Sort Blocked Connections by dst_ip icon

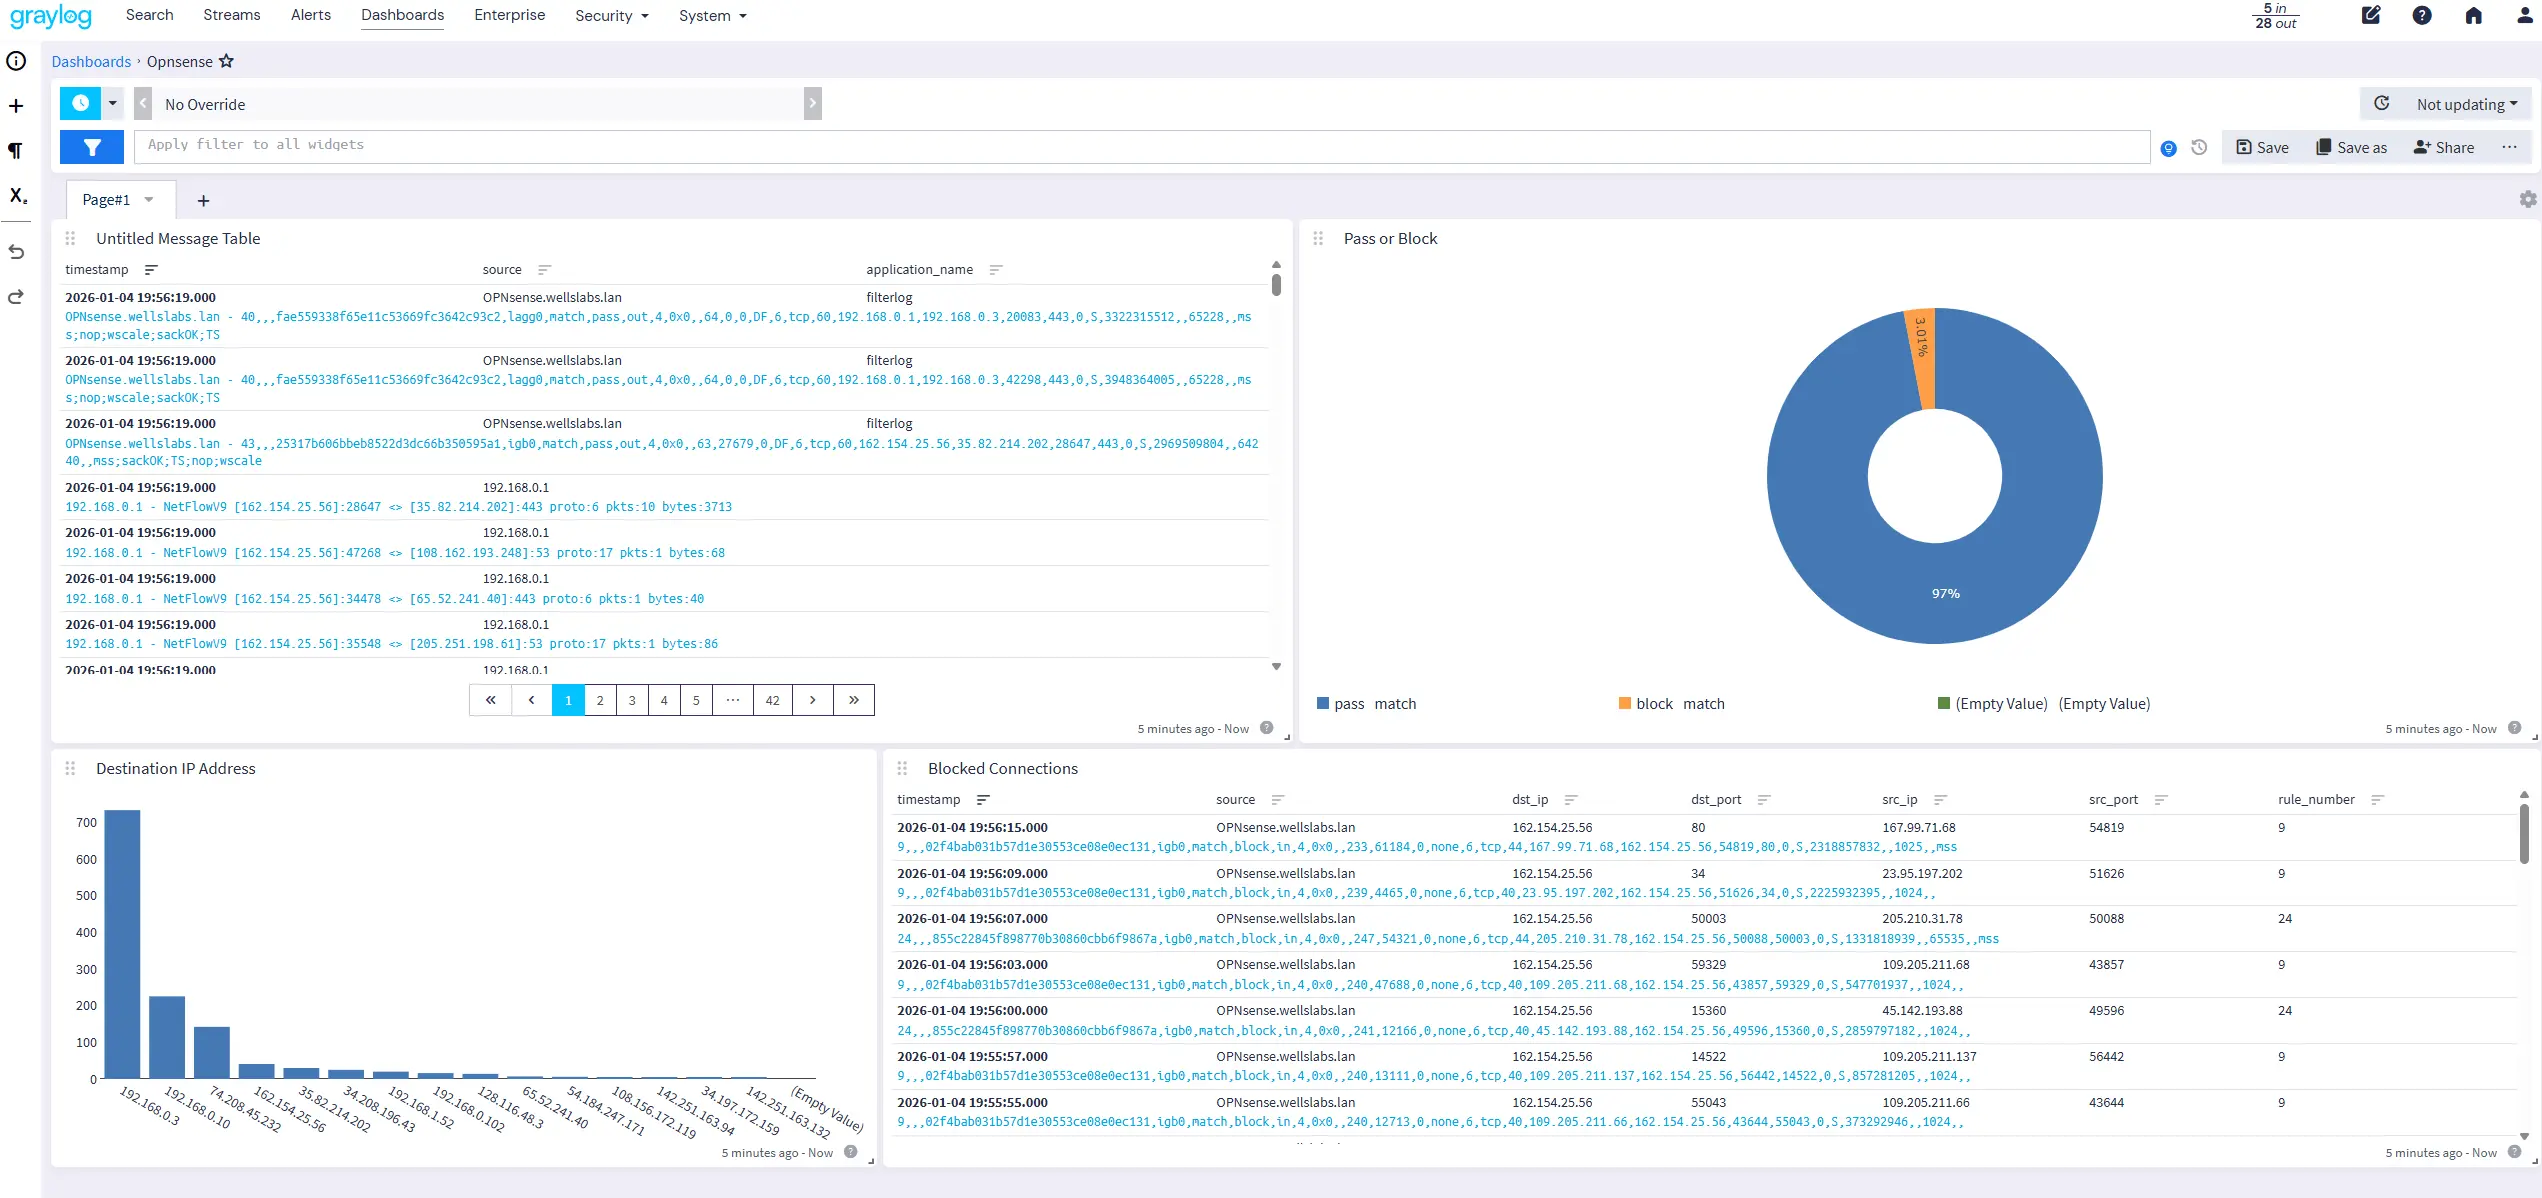point(1571,800)
